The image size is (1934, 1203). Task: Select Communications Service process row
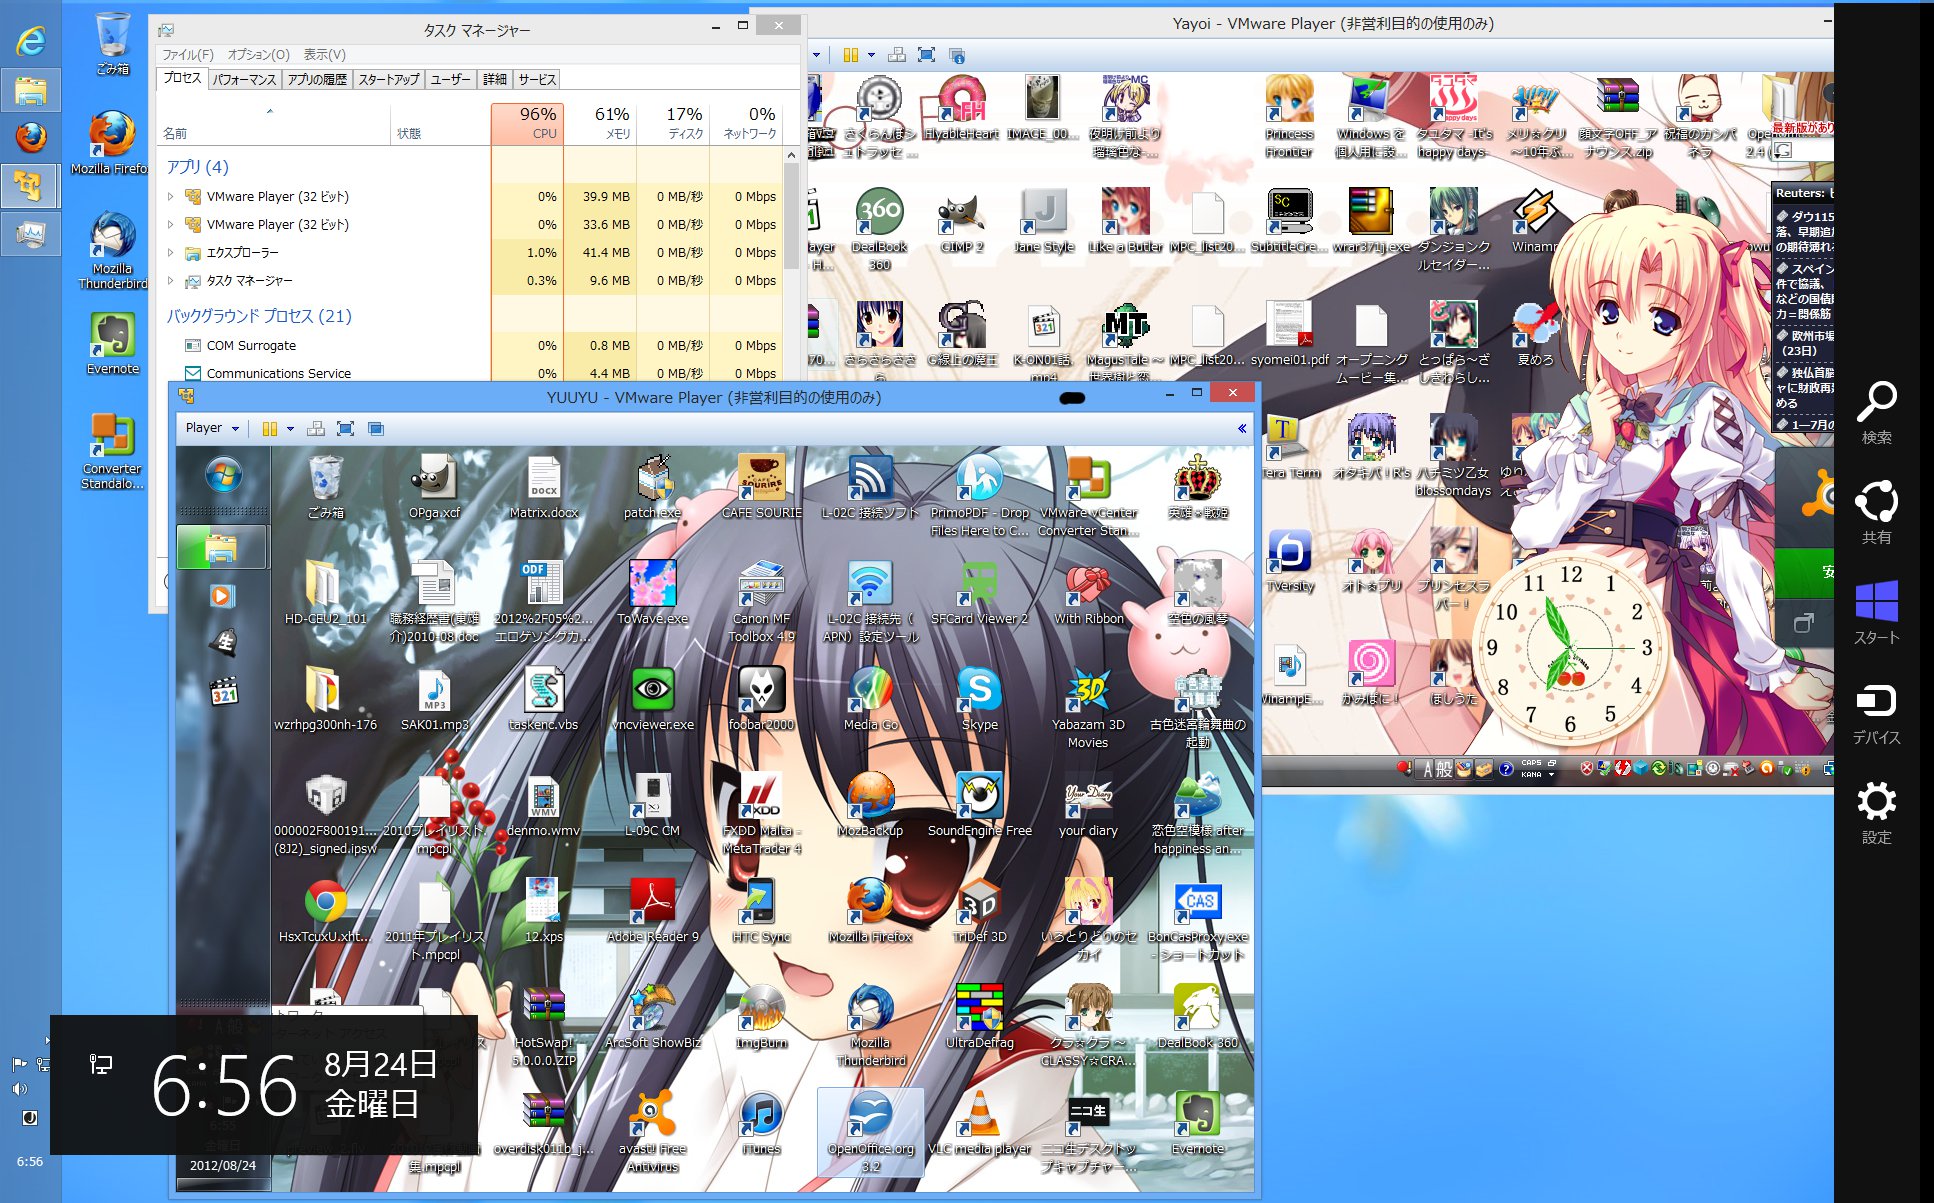click(471, 373)
